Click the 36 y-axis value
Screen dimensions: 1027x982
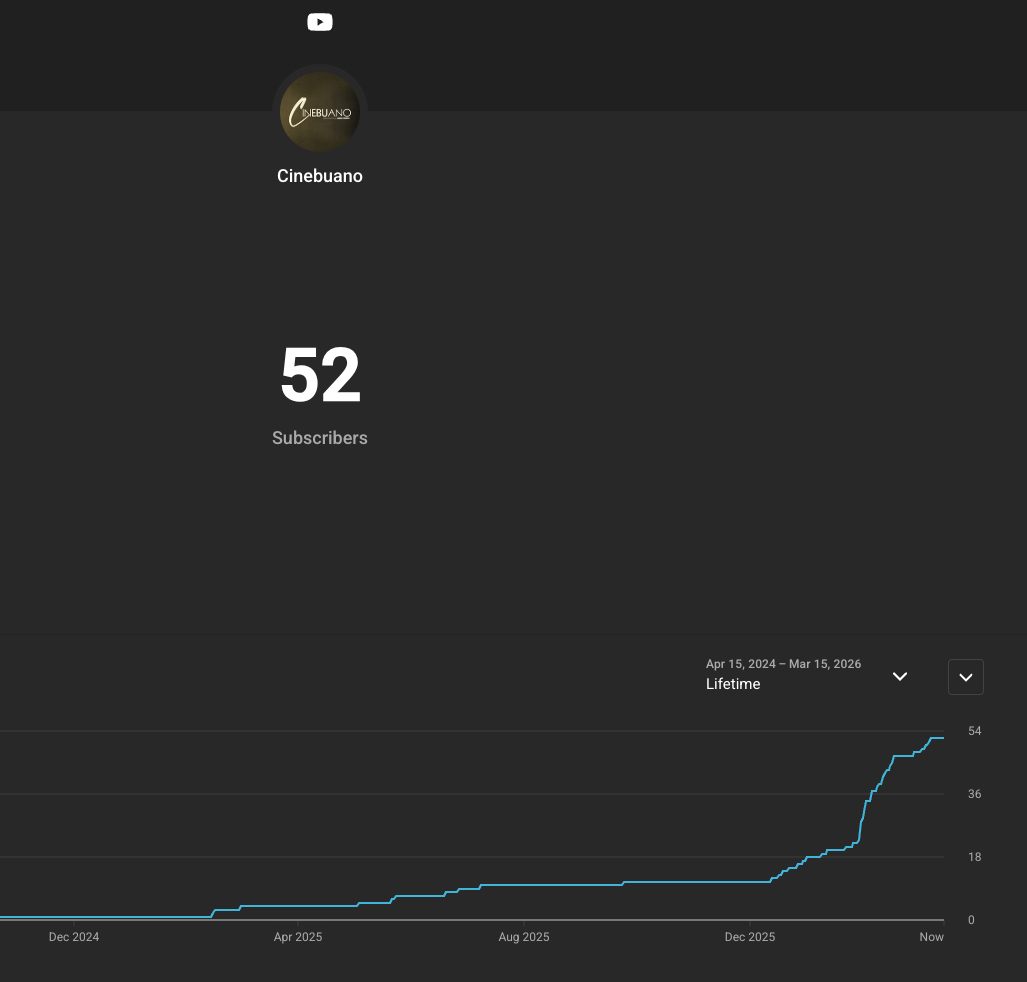pos(975,794)
